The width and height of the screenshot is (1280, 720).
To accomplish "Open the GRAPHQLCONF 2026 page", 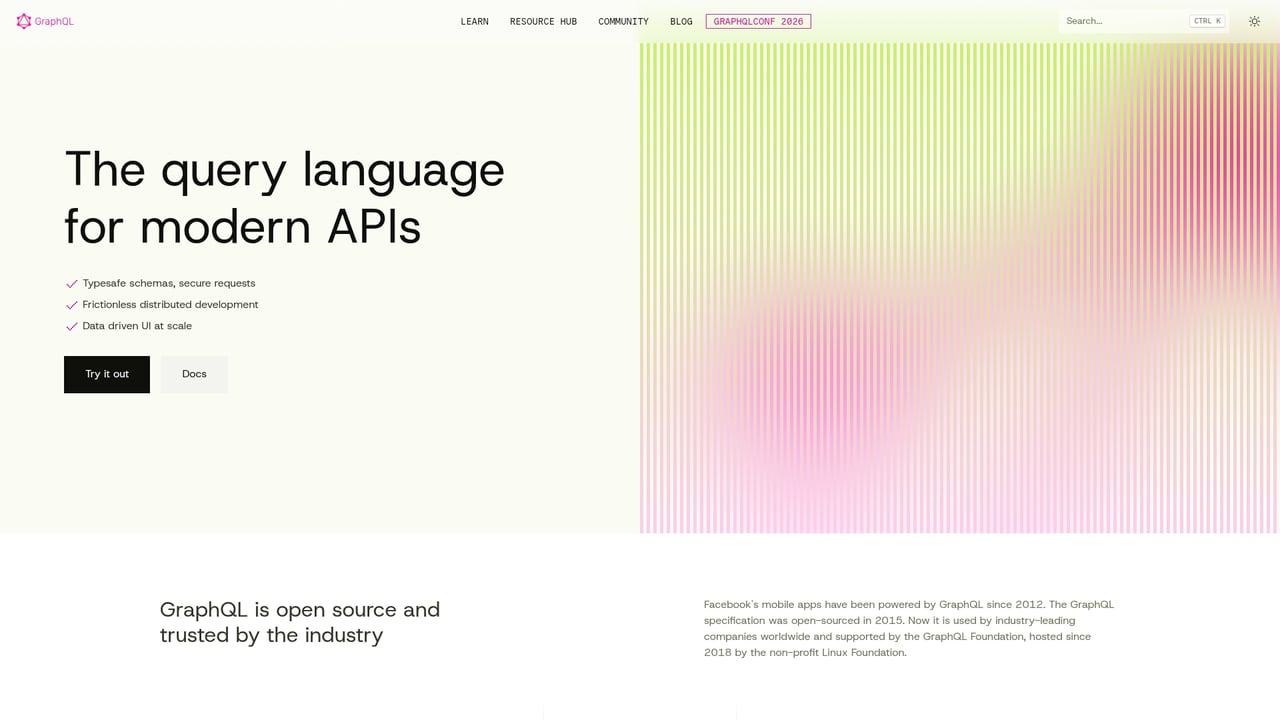I will (758, 21).
